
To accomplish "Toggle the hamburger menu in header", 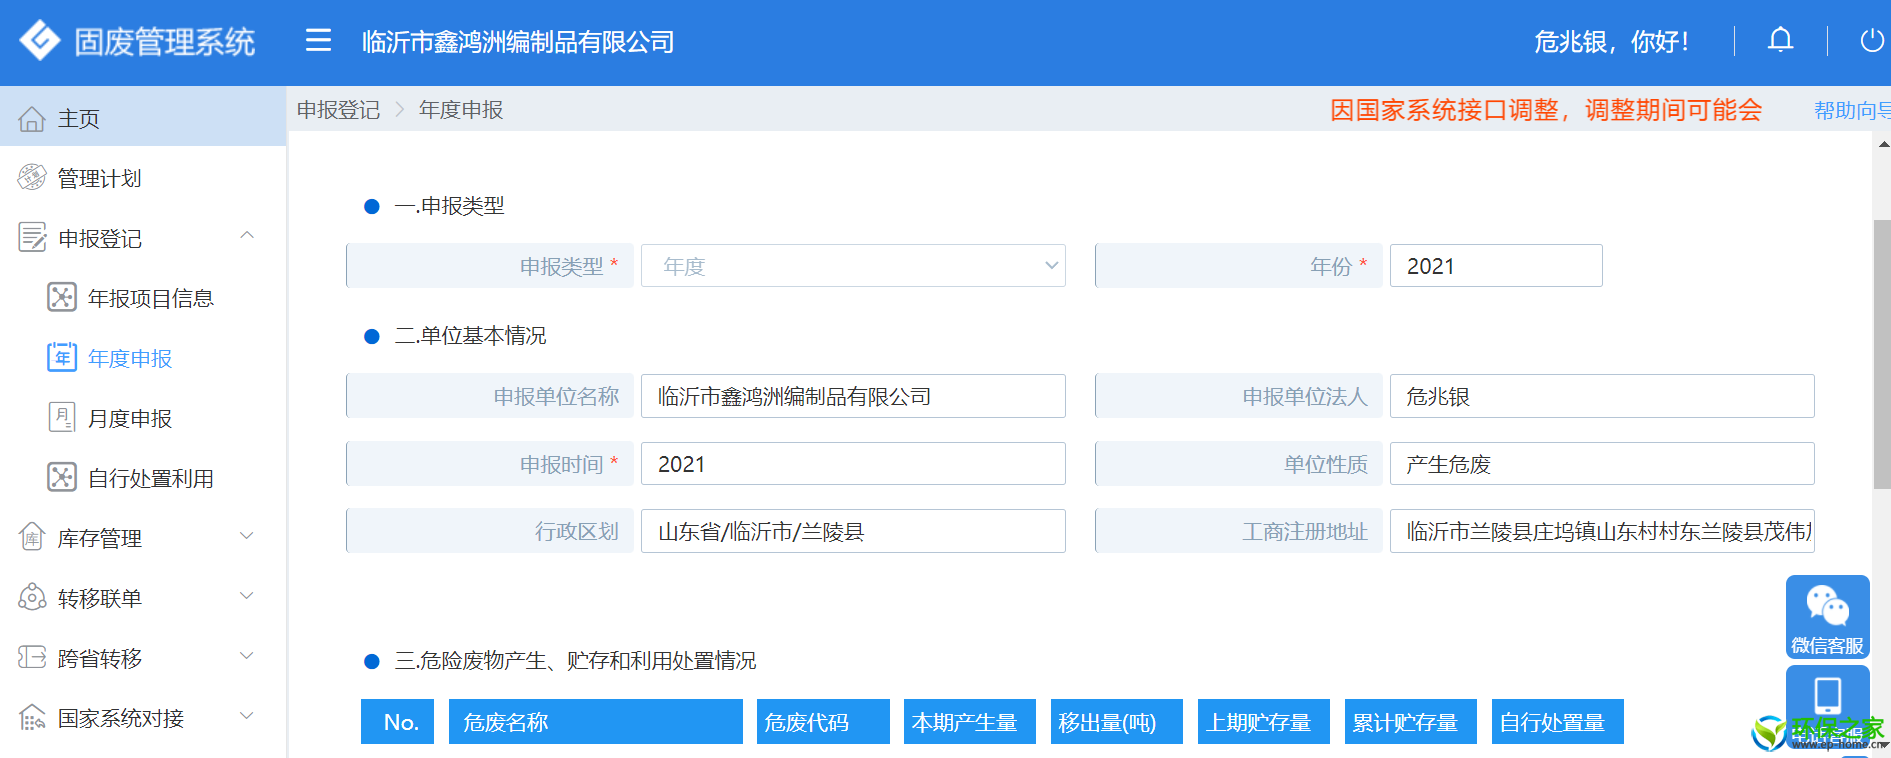I will (318, 40).
